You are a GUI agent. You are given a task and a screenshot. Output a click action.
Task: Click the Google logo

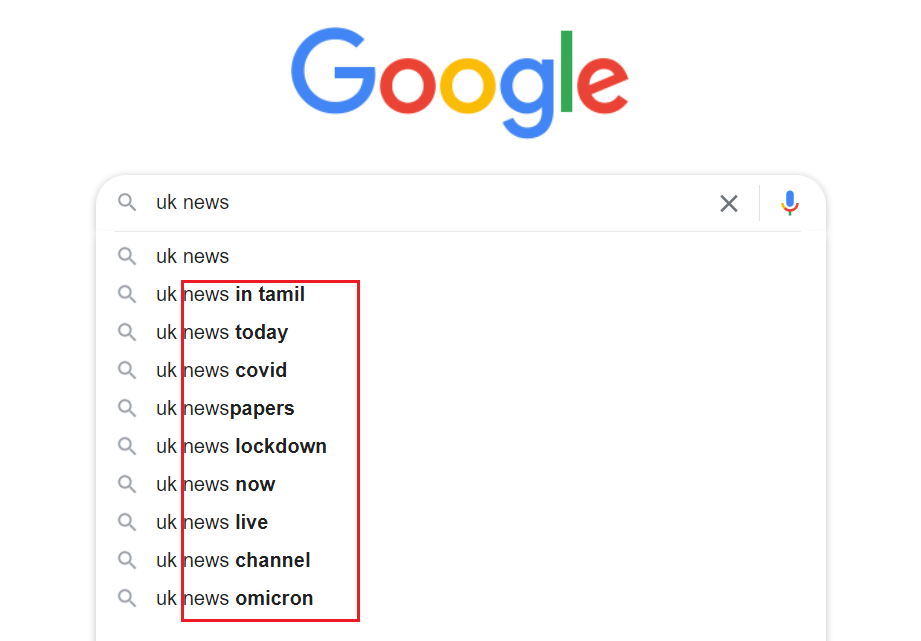click(460, 84)
